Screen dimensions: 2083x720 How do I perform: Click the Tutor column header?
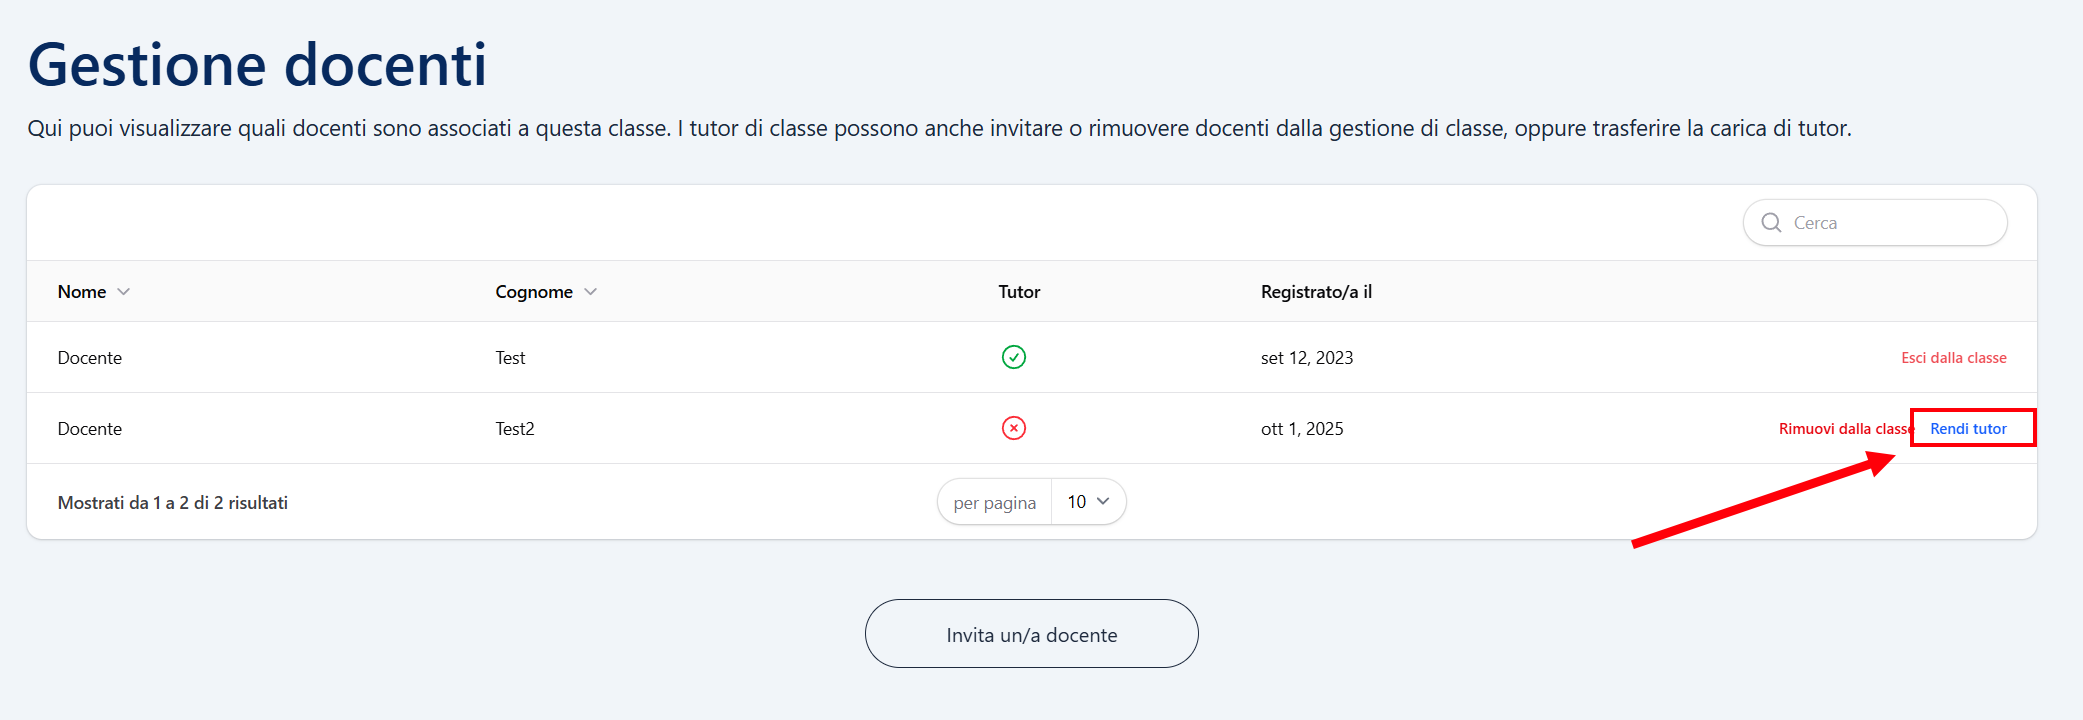(1019, 292)
